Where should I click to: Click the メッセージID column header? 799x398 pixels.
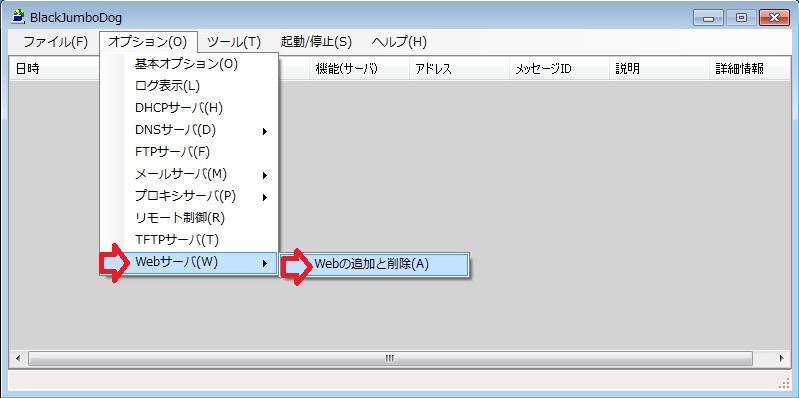pyautogui.click(x=559, y=69)
